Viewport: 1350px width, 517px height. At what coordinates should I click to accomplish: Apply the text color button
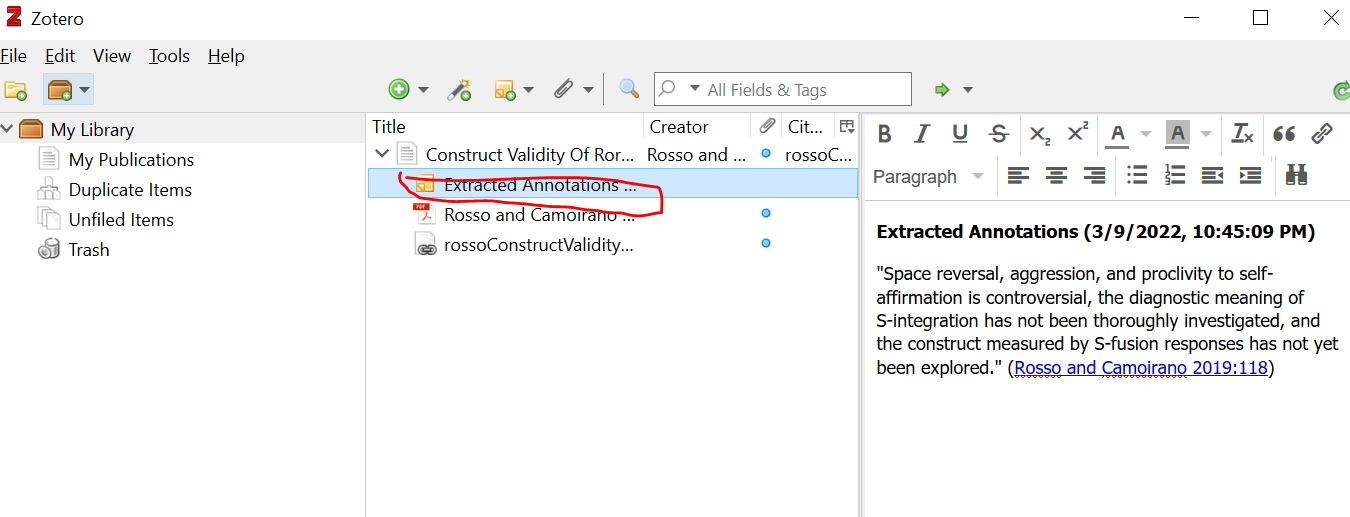[x=1118, y=133]
